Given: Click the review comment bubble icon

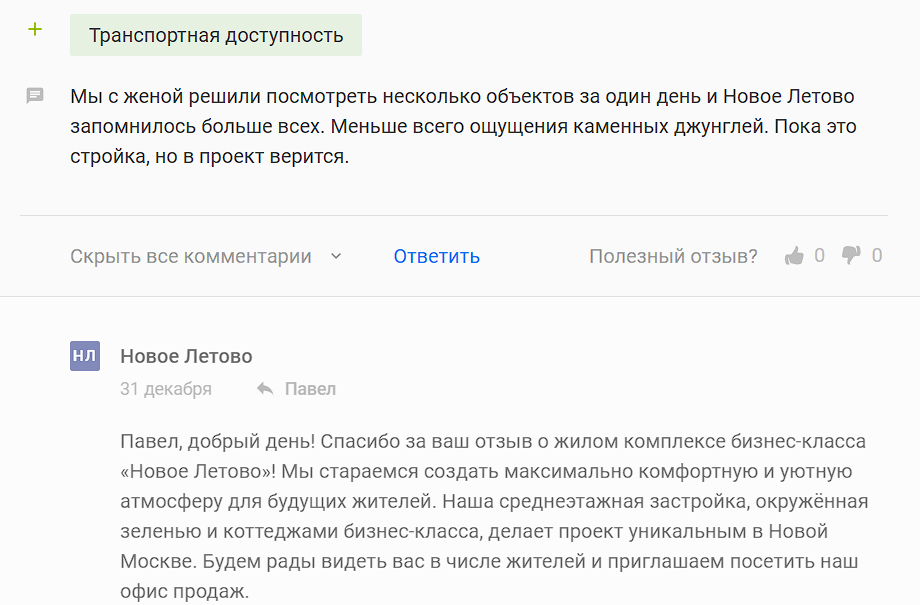Looking at the screenshot, I should (35, 96).
